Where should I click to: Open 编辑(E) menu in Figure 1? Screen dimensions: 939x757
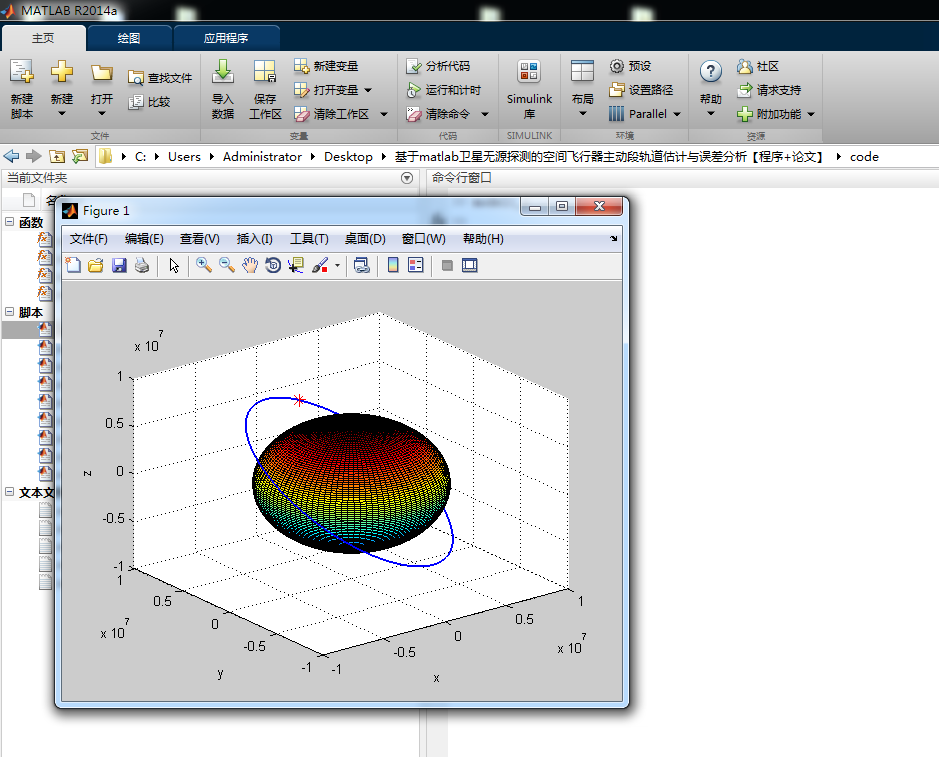click(x=144, y=239)
